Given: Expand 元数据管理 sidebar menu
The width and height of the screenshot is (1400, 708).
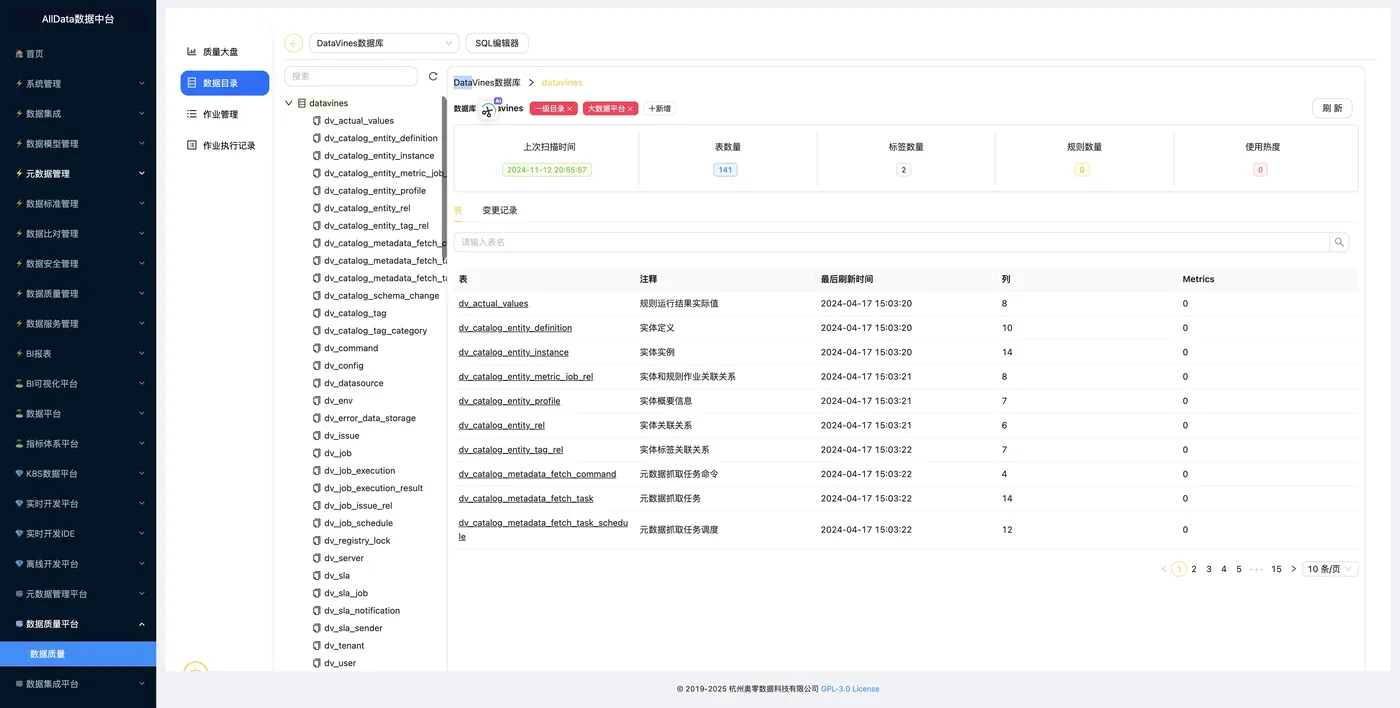Looking at the screenshot, I should [78, 173].
